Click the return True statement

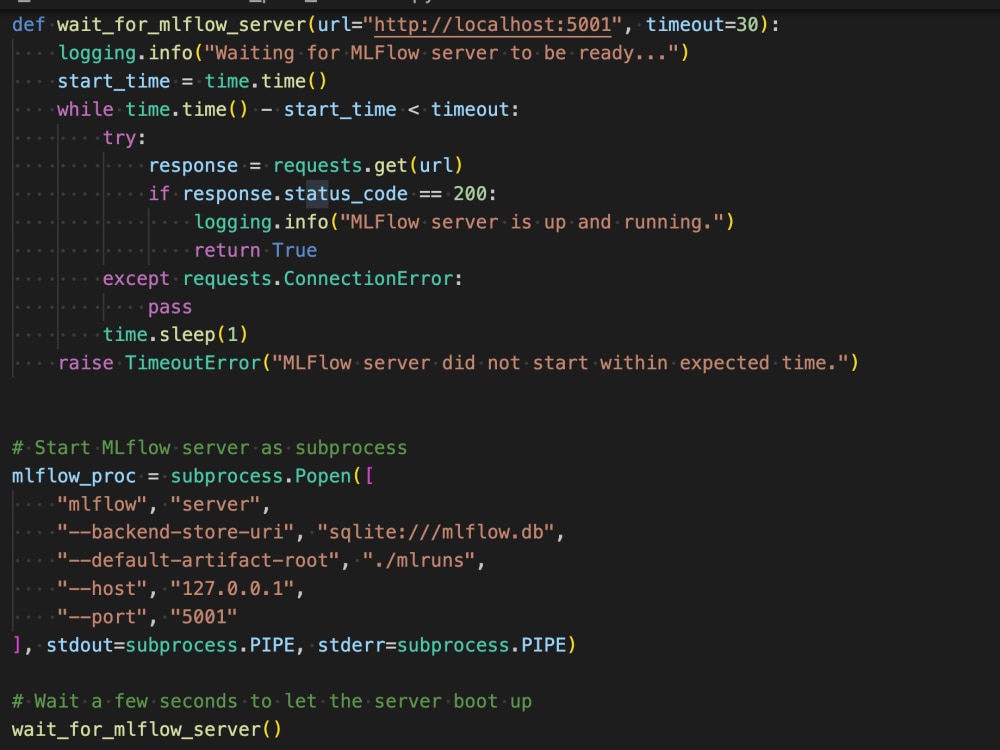(x=255, y=250)
